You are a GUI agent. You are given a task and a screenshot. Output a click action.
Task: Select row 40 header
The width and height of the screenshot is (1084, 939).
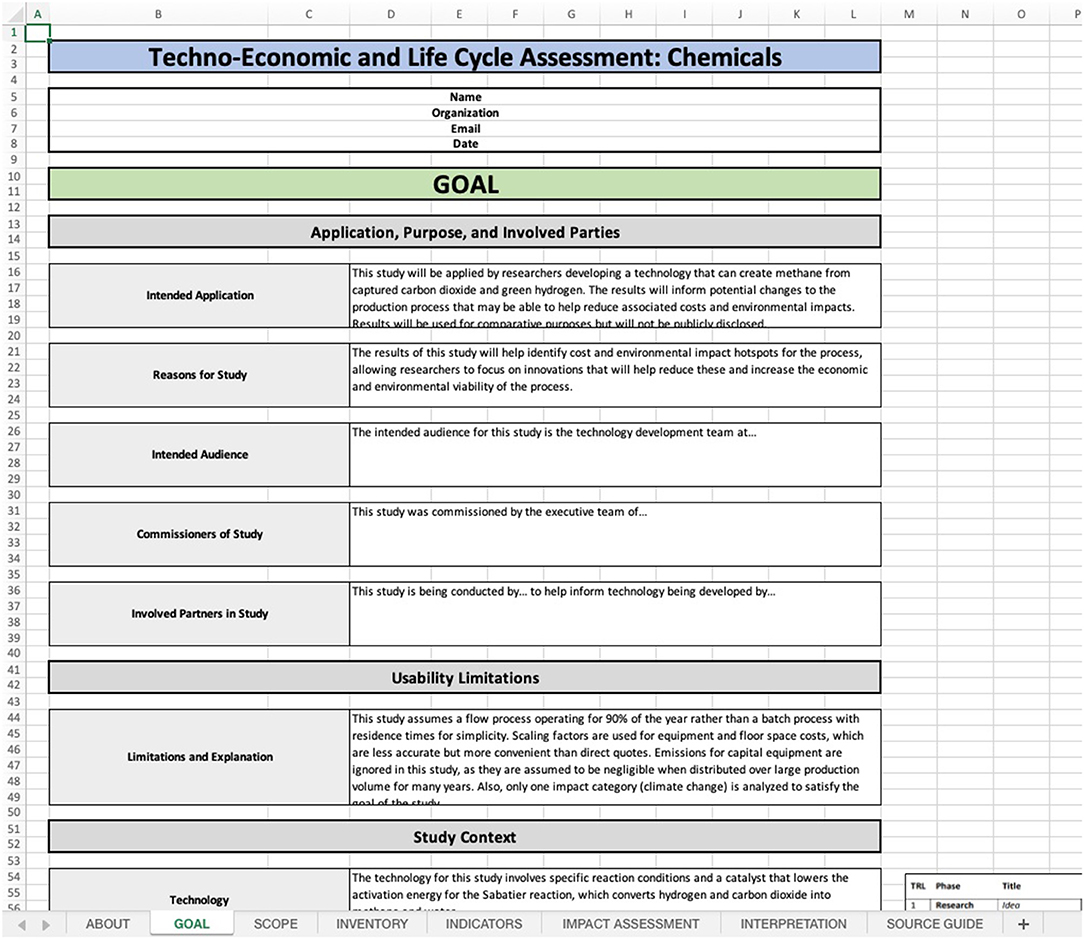(13, 653)
